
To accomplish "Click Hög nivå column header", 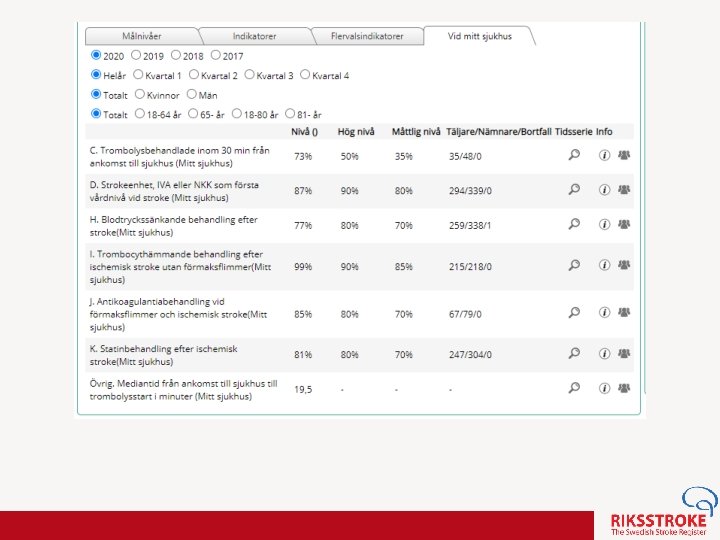I will [x=356, y=132].
